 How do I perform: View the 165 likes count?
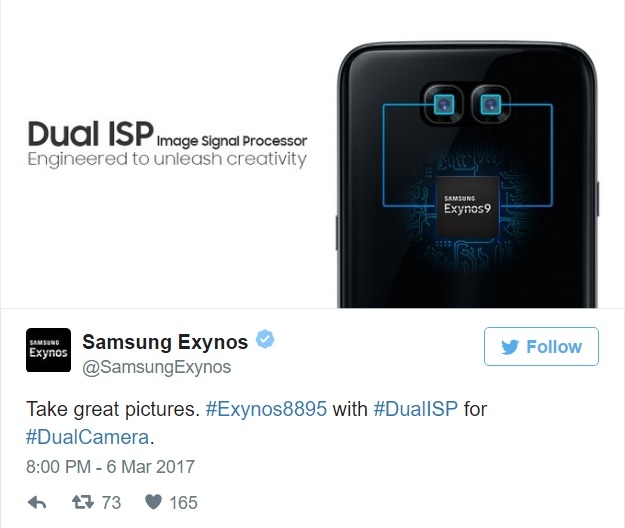point(183,502)
